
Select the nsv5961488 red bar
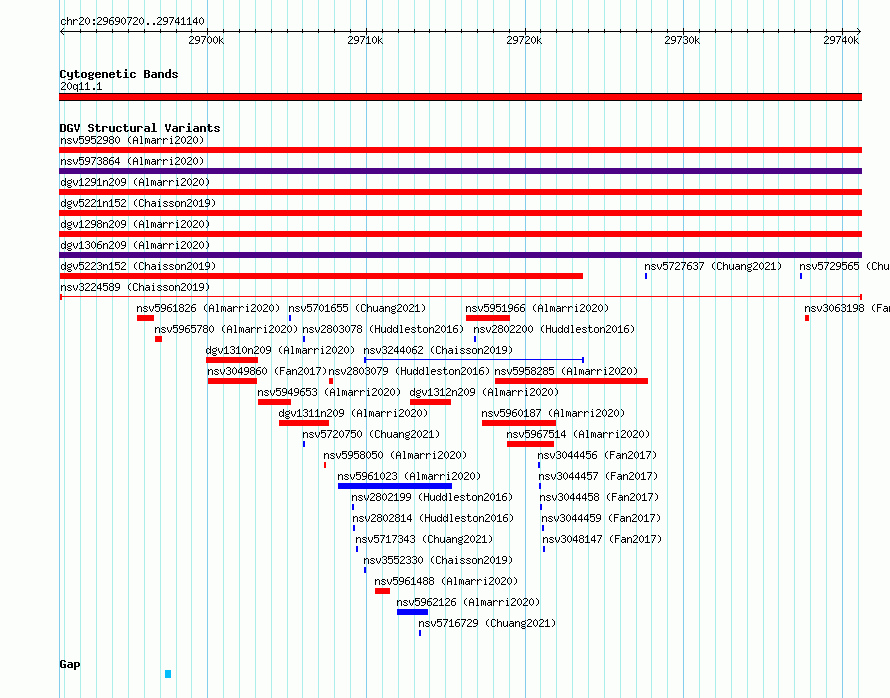pos(383,591)
